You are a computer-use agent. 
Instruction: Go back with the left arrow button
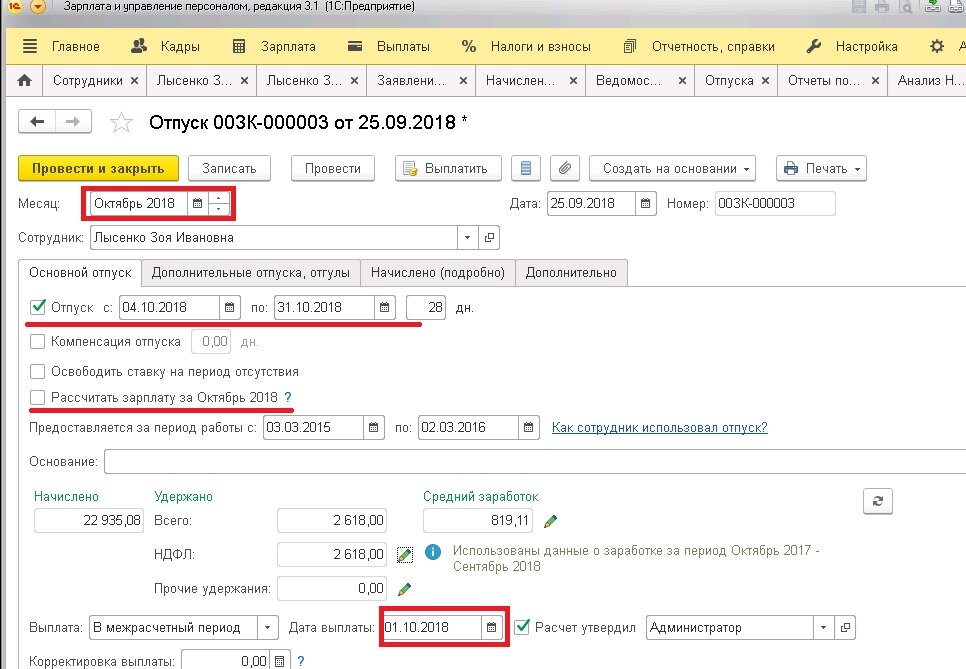[x=37, y=121]
